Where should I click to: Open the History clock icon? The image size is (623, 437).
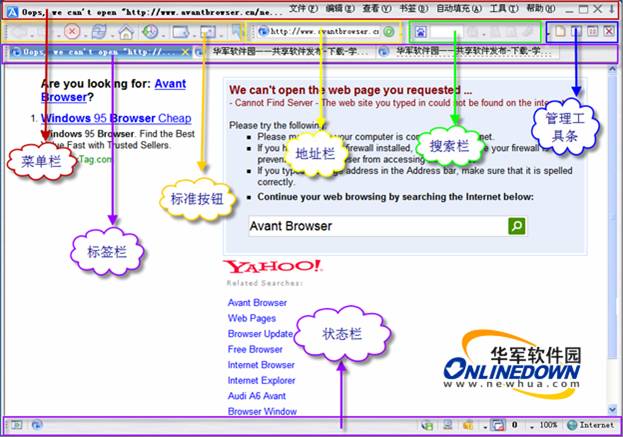(x=150, y=32)
